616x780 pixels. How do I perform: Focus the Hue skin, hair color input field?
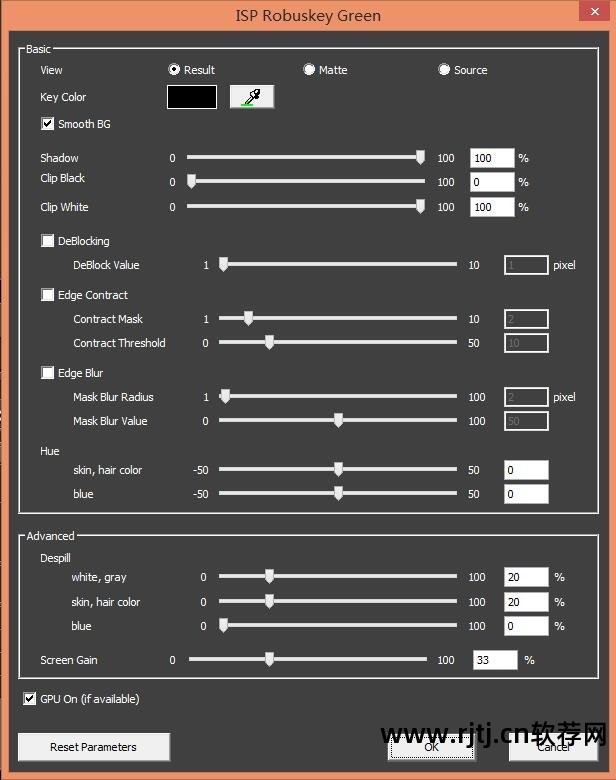tap(526, 470)
